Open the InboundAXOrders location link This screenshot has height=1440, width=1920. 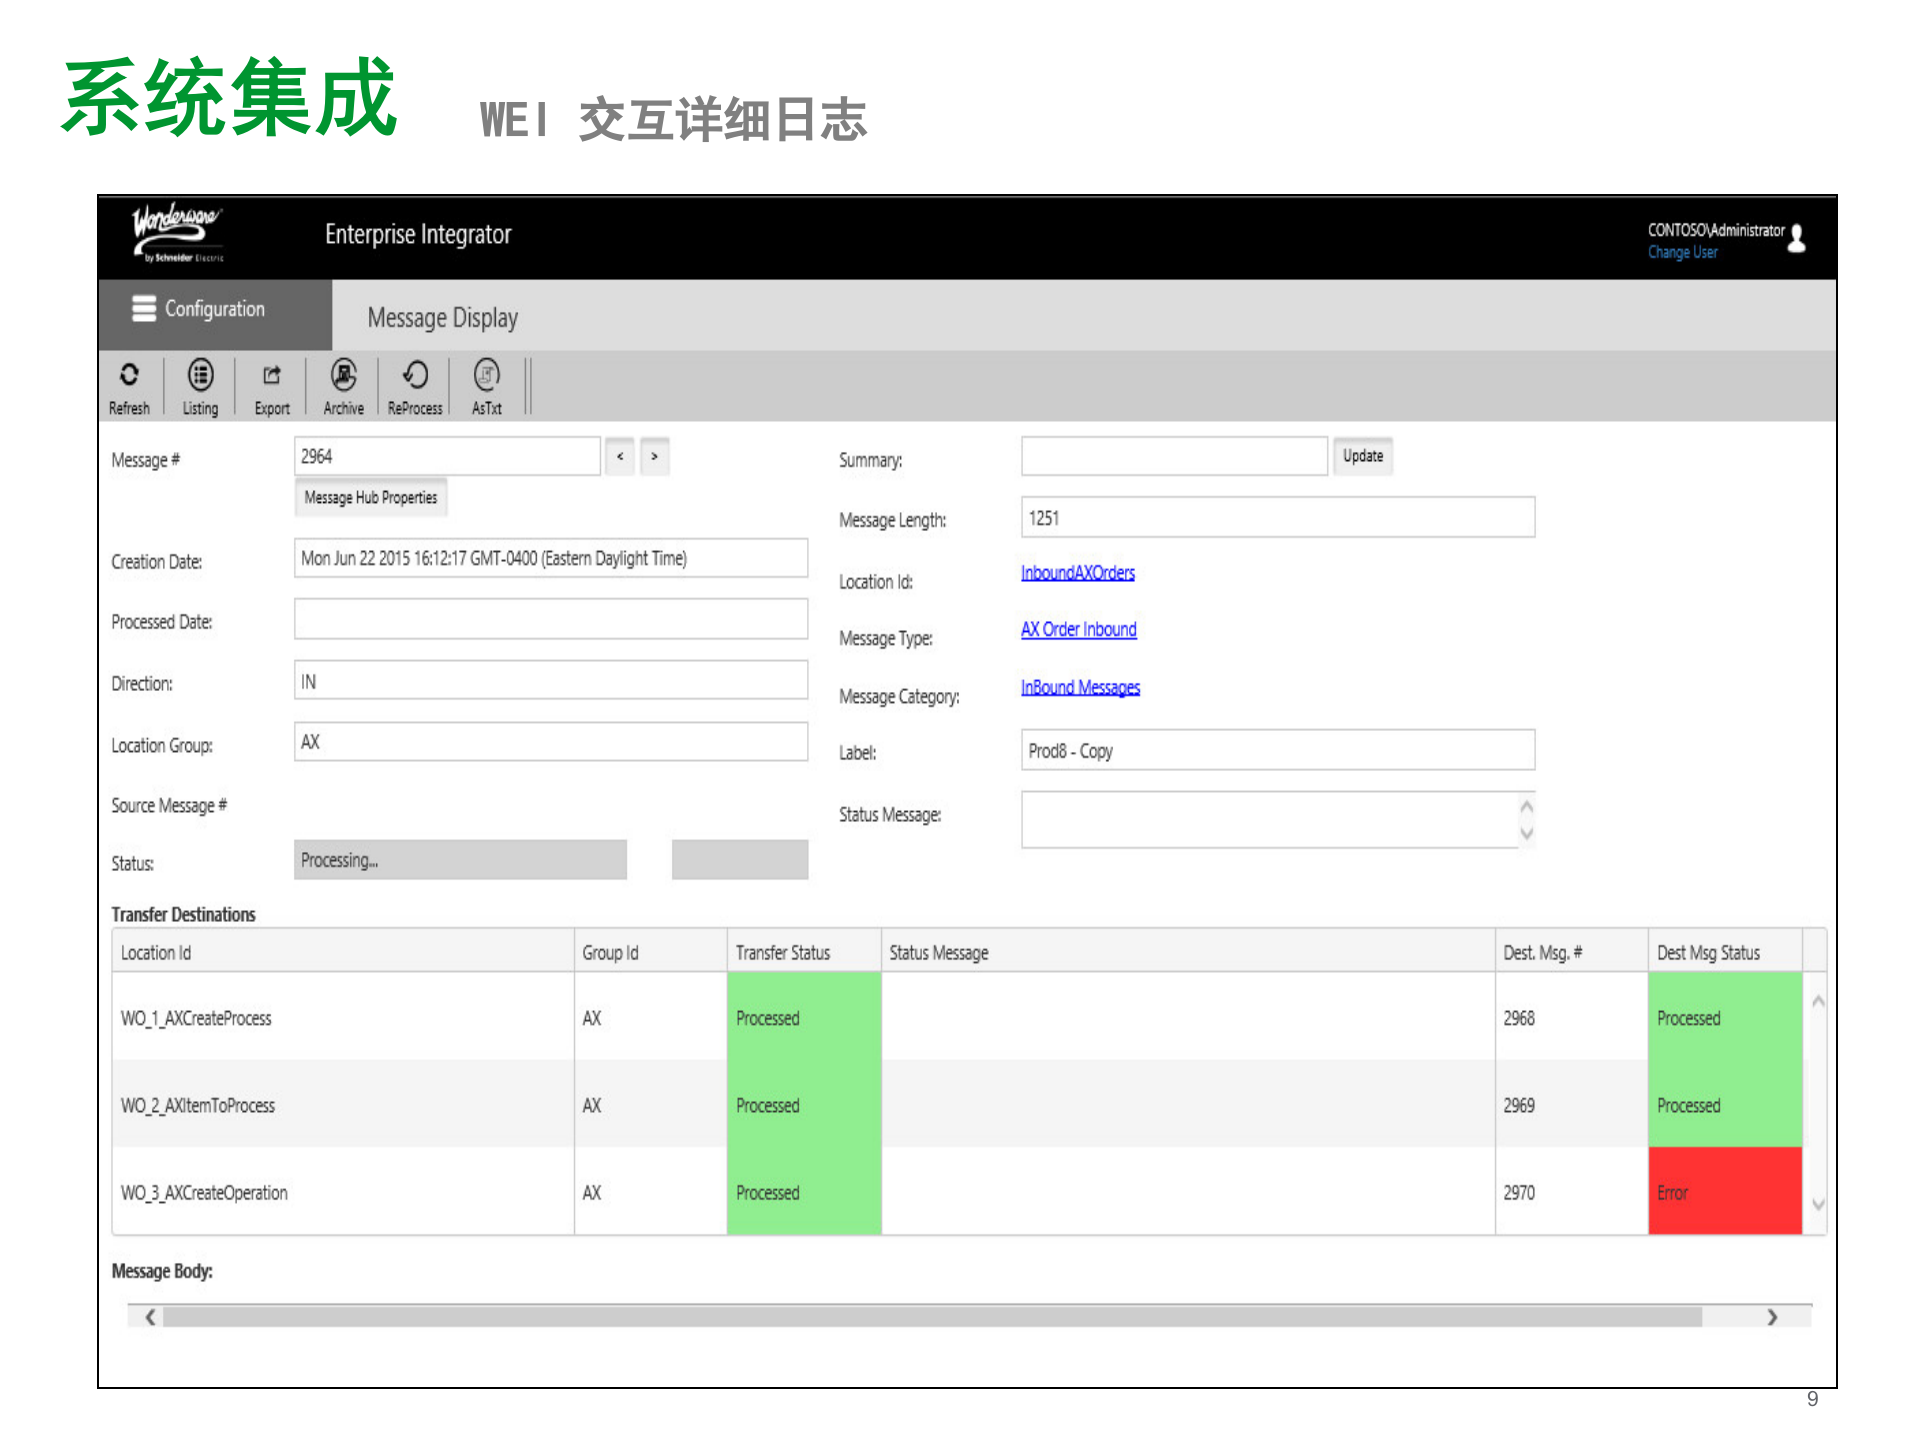point(1077,572)
